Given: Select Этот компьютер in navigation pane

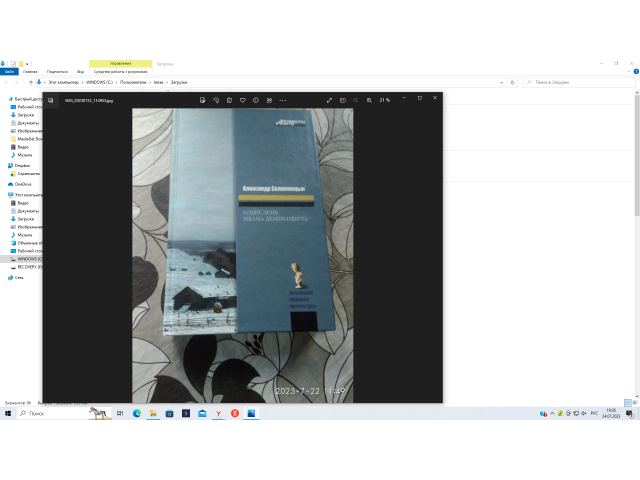Looking at the screenshot, I should click(x=25, y=195).
